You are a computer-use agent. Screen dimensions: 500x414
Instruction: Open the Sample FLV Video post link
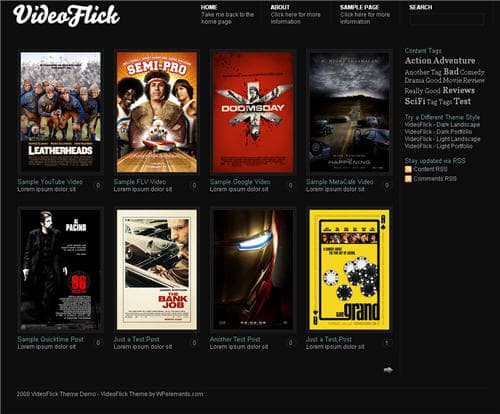tap(140, 182)
